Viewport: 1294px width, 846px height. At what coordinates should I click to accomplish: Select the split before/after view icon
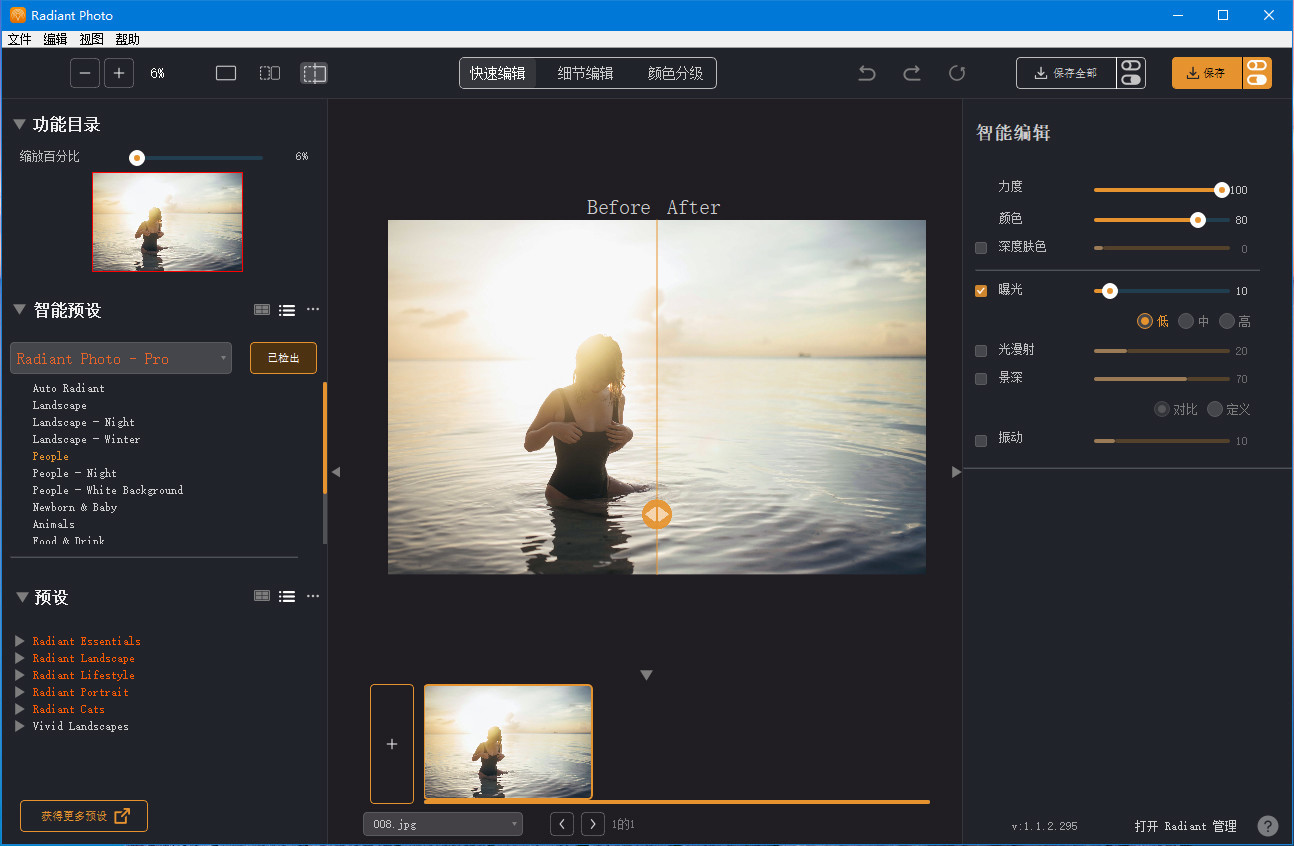[314, 72]
